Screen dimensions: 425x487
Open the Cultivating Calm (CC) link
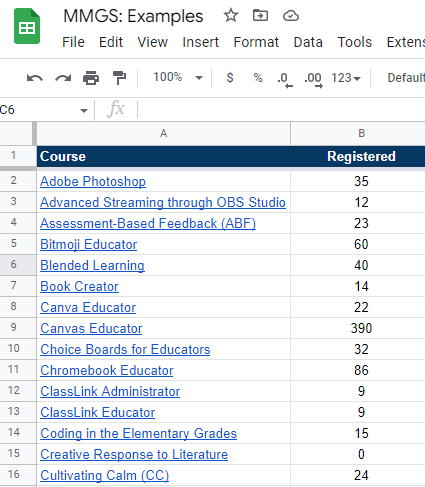coord(104,476)
